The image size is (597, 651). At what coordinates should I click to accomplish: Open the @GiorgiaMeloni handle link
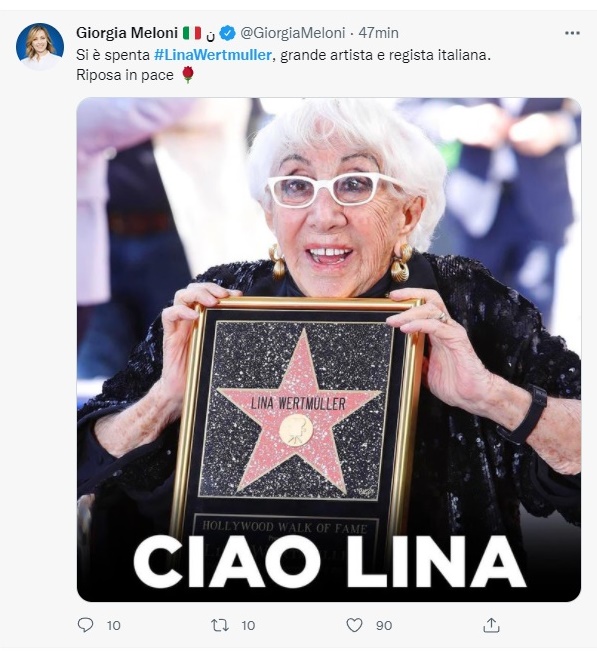pos(293,33)
